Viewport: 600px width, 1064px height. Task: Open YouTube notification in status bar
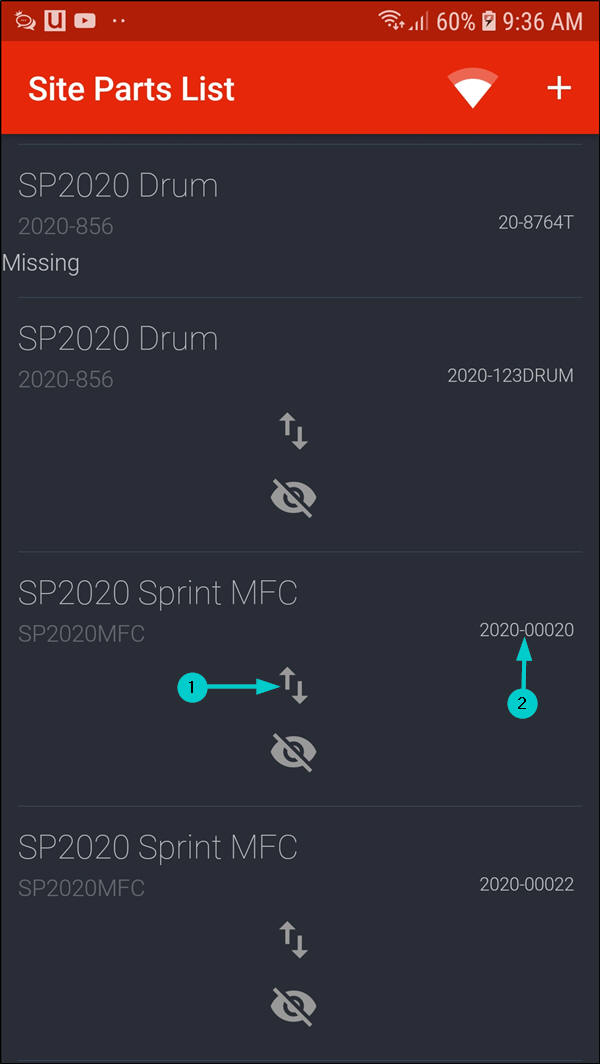pos(84,21)
